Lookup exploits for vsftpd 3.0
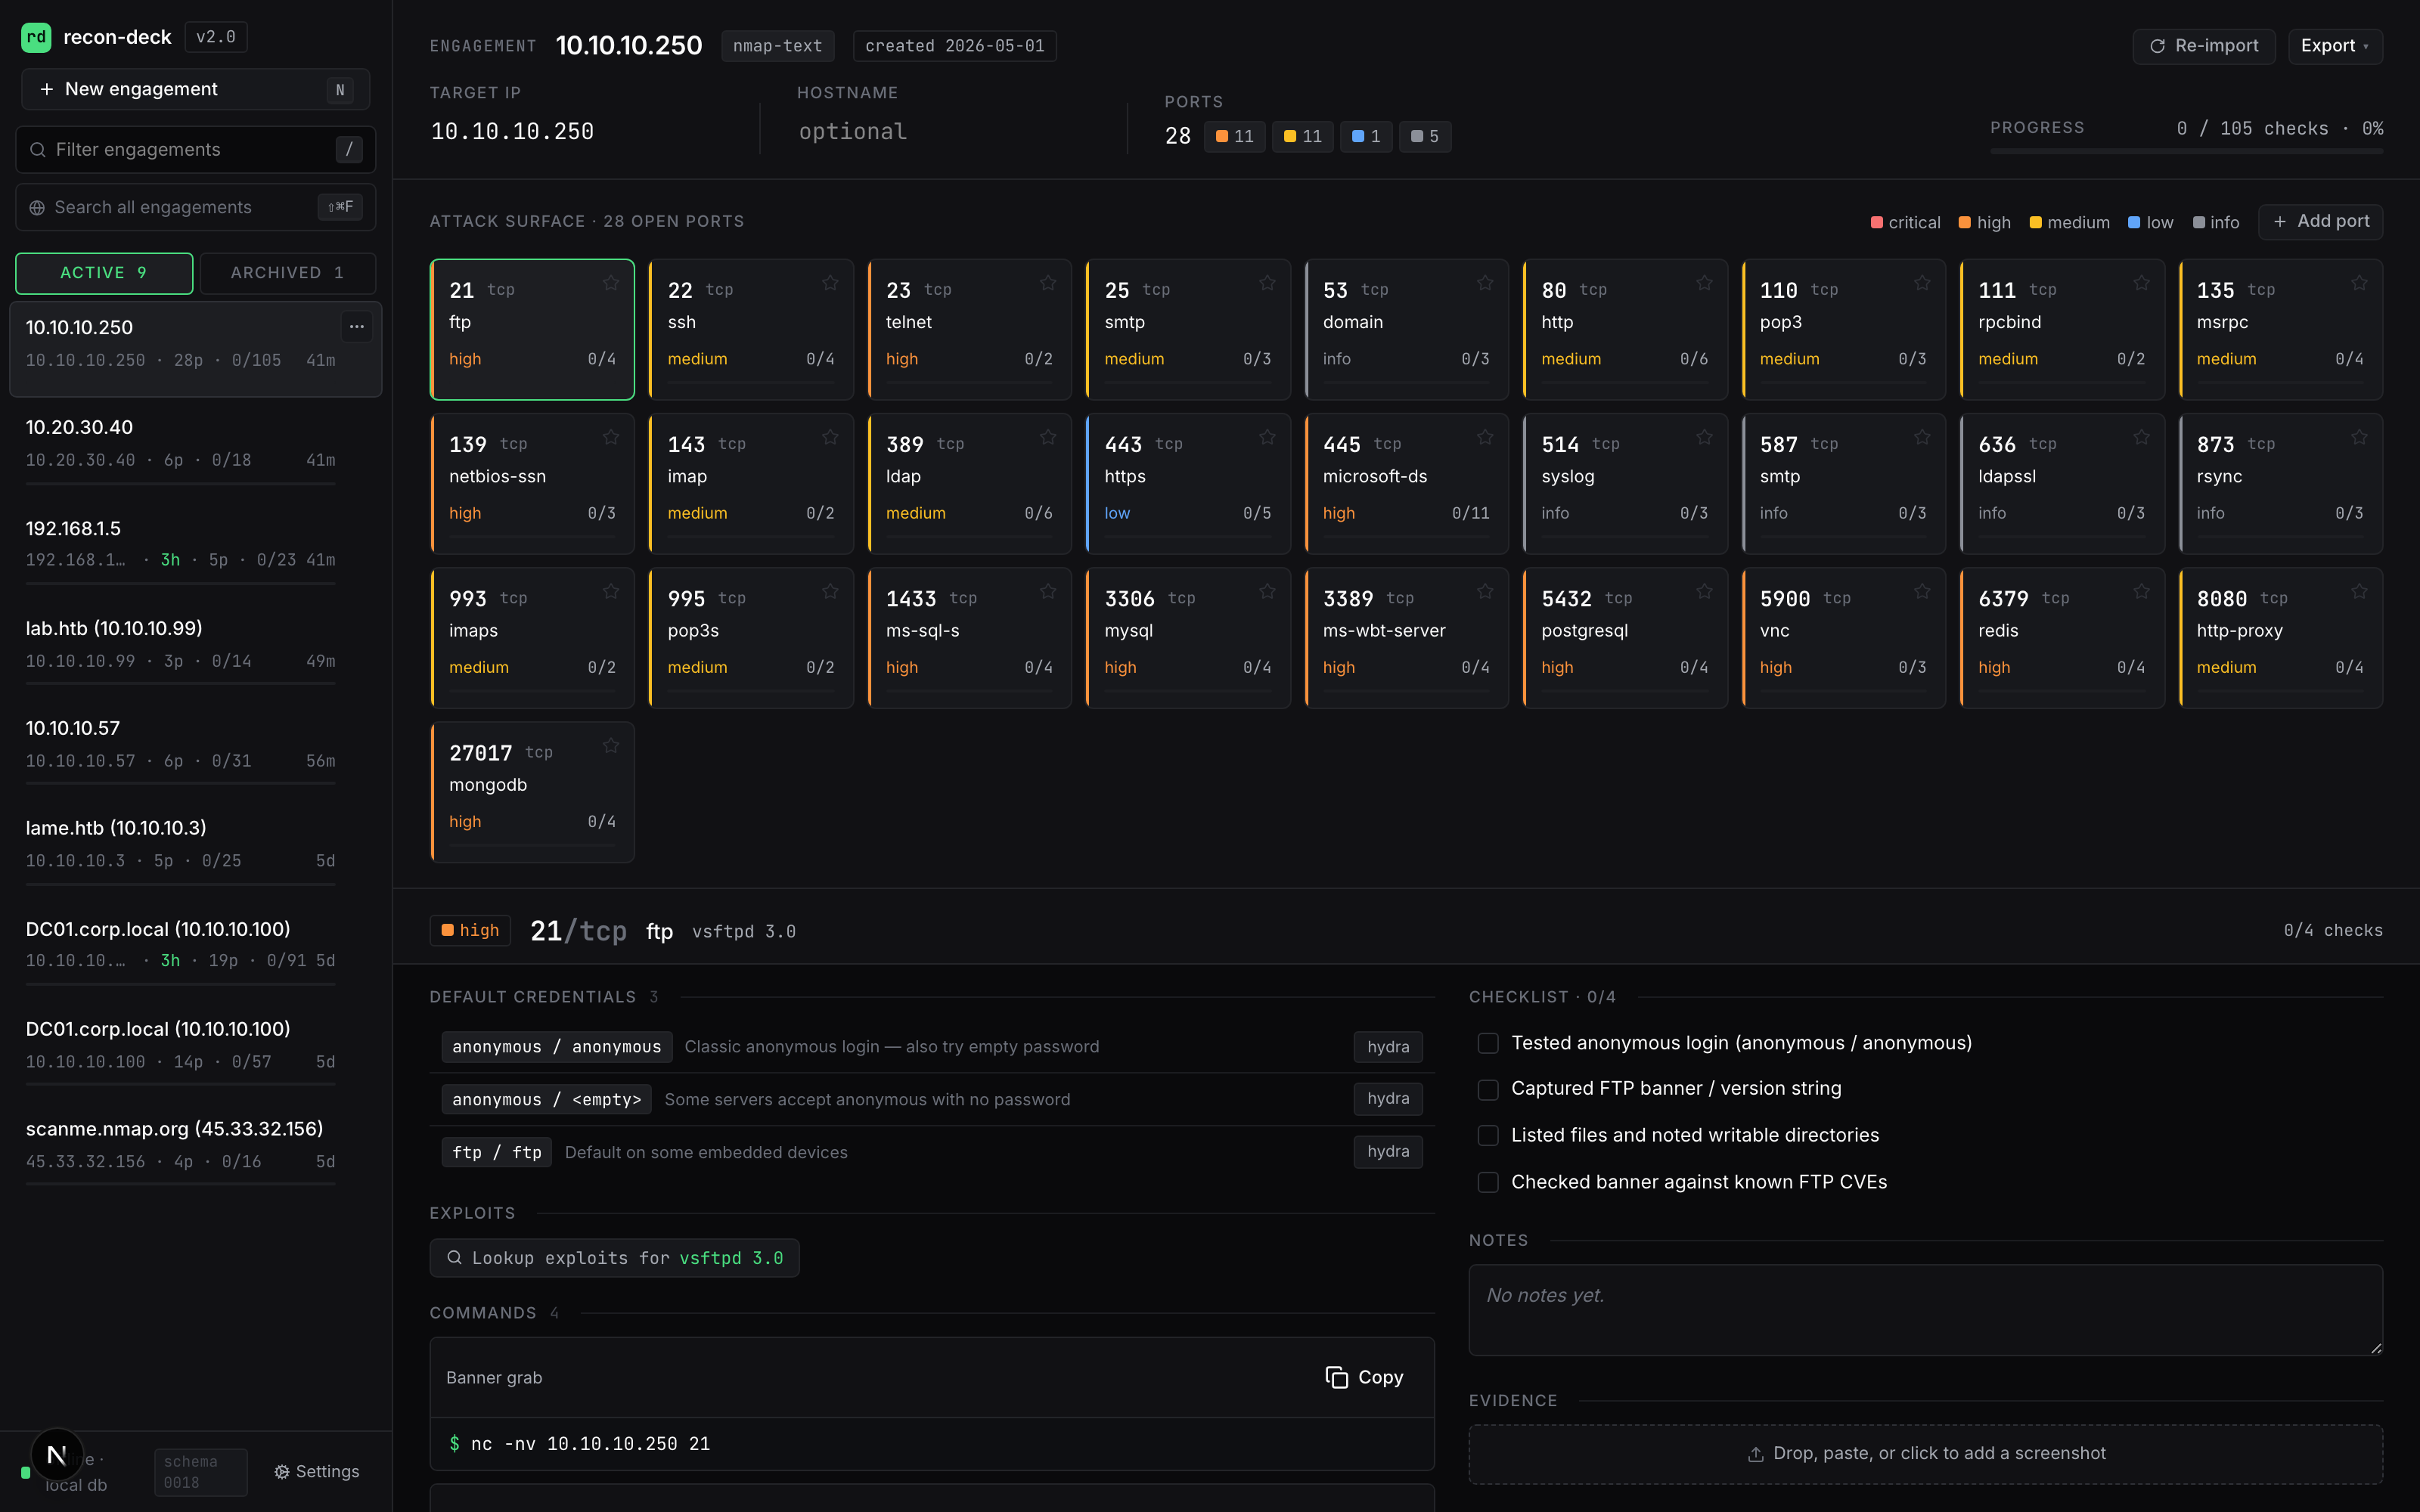The image size is (2420, 1512). pyautogui.click(x=614, y=1258)
